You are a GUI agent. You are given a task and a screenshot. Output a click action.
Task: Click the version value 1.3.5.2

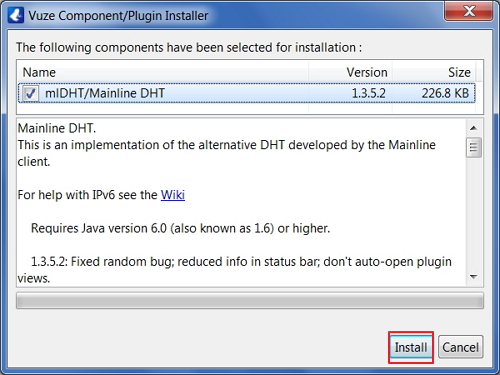pos(369,93)
